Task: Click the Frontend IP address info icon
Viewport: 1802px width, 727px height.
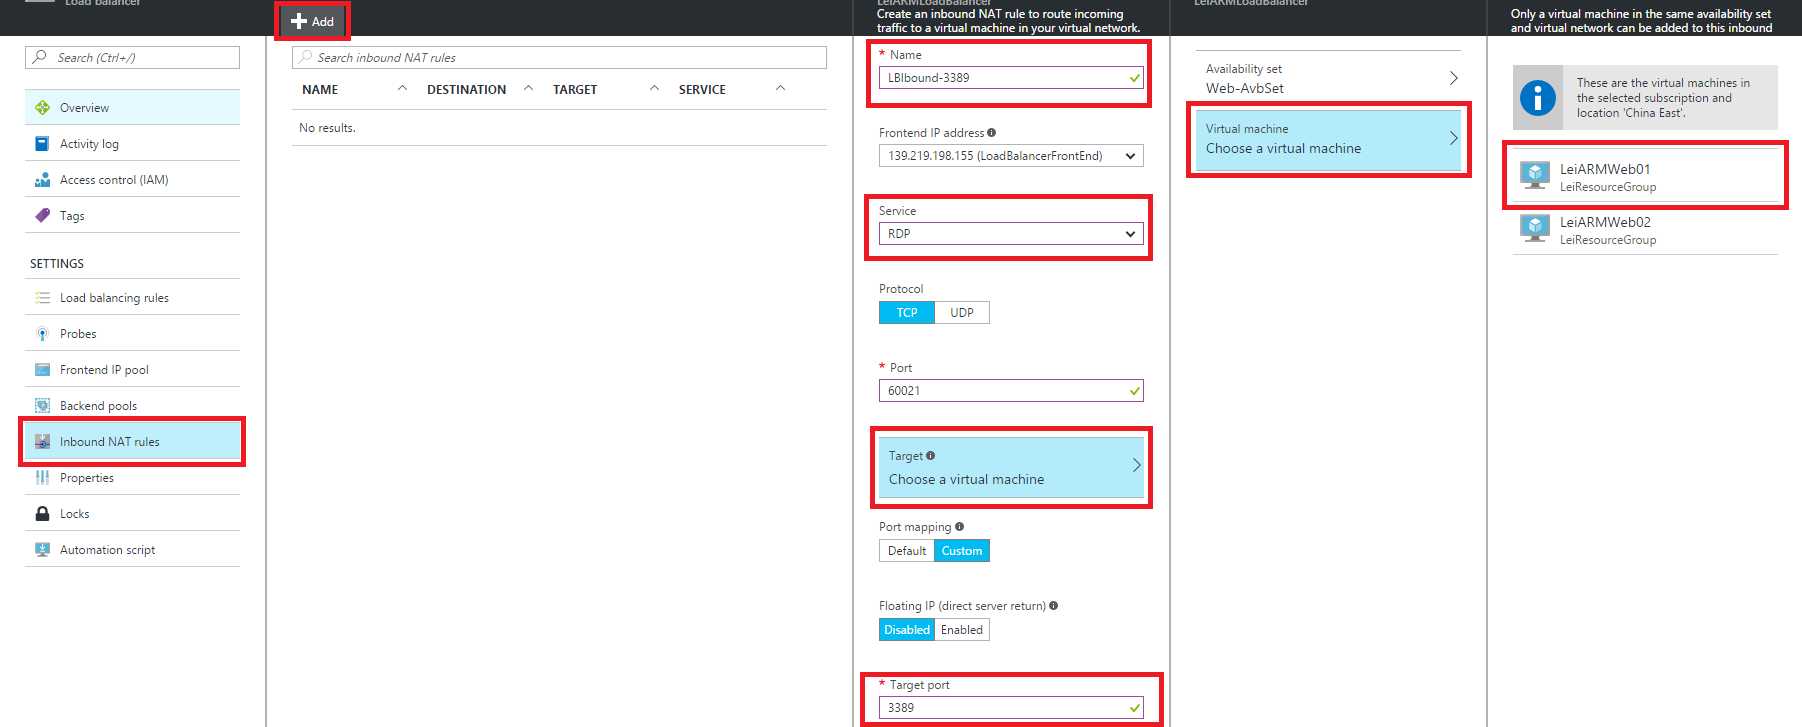Action: [x=991, y=132]
